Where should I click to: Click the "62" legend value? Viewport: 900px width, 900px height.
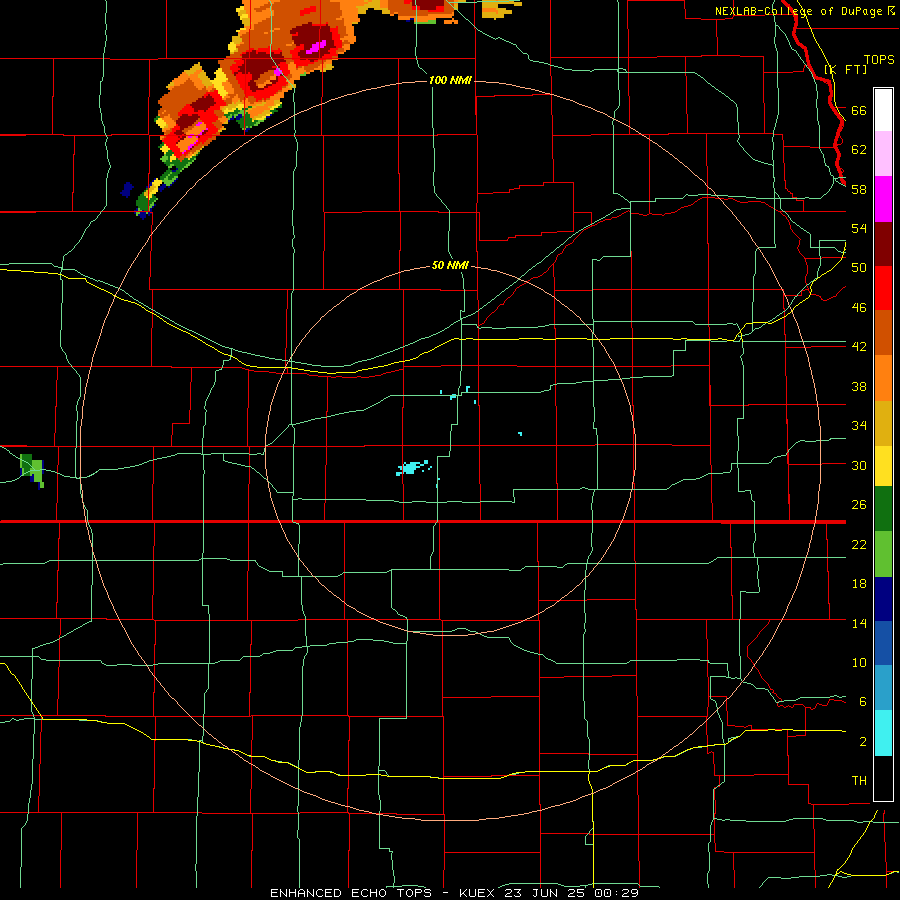(859, 150)
